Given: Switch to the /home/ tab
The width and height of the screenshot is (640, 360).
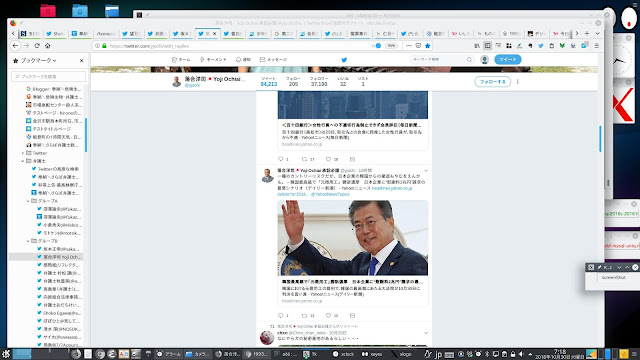Looking at the screenshot, I should [x=106, y=33].
